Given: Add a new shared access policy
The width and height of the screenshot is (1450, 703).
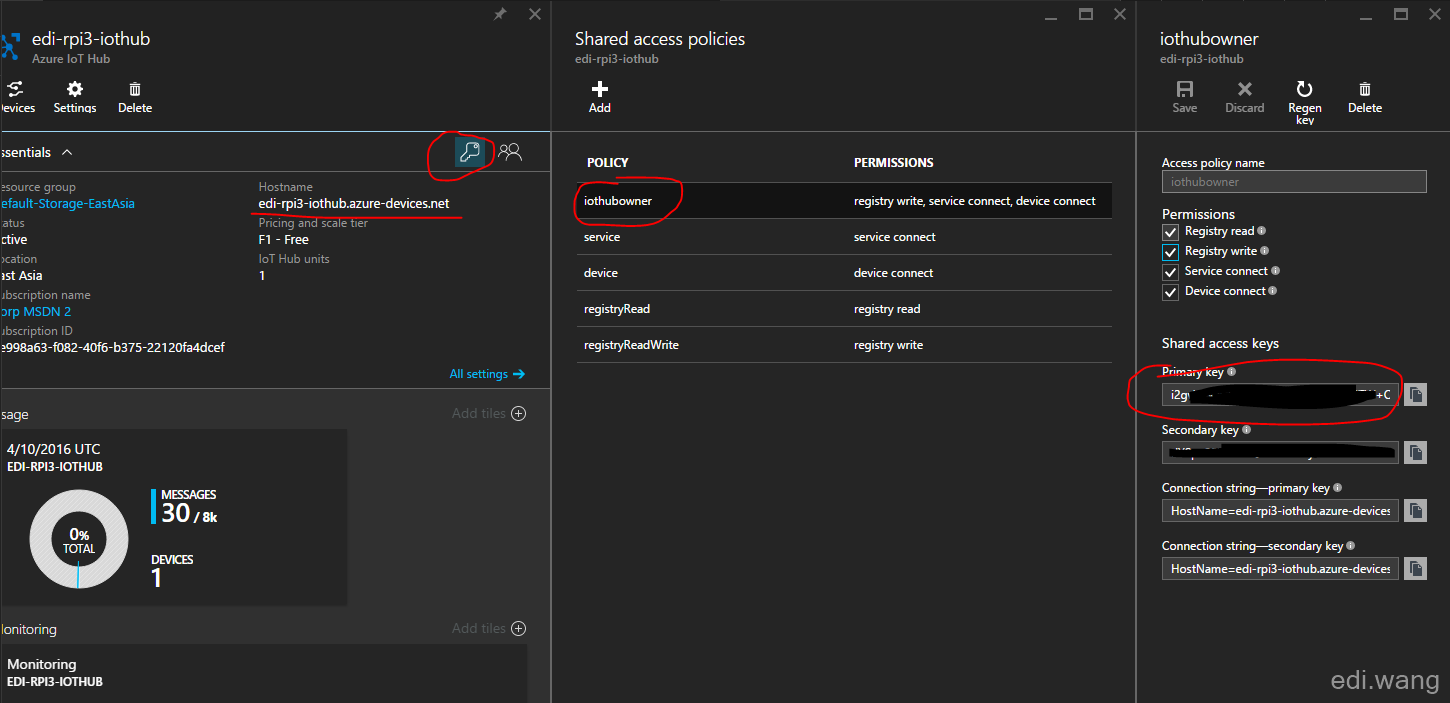Looking at the screenshot, I should pos(600,97).
